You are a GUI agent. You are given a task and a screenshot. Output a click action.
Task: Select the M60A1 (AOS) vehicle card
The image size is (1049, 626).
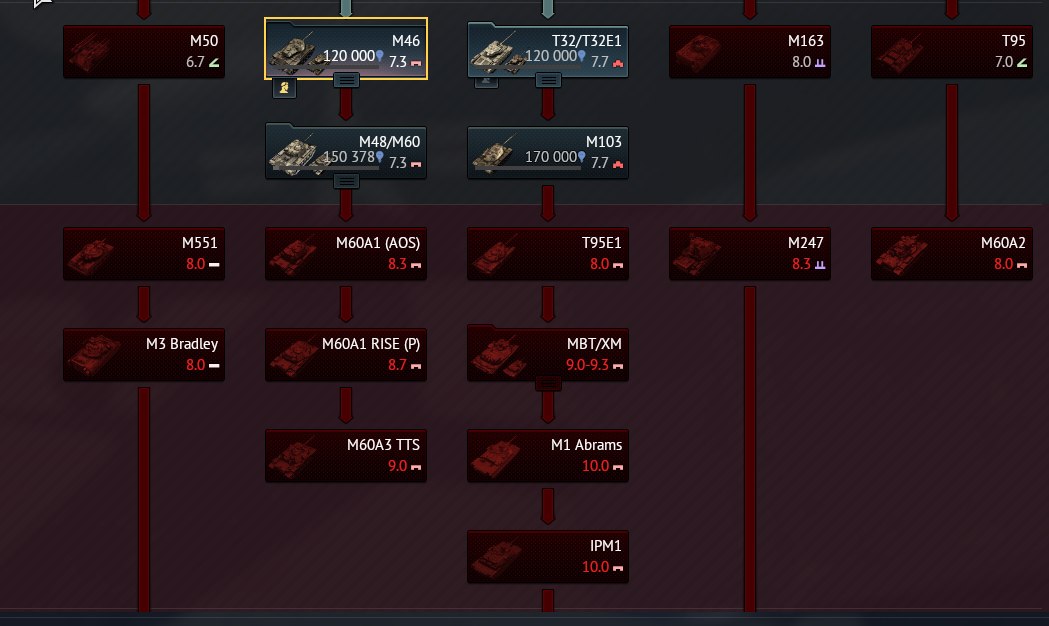(346, 253)
